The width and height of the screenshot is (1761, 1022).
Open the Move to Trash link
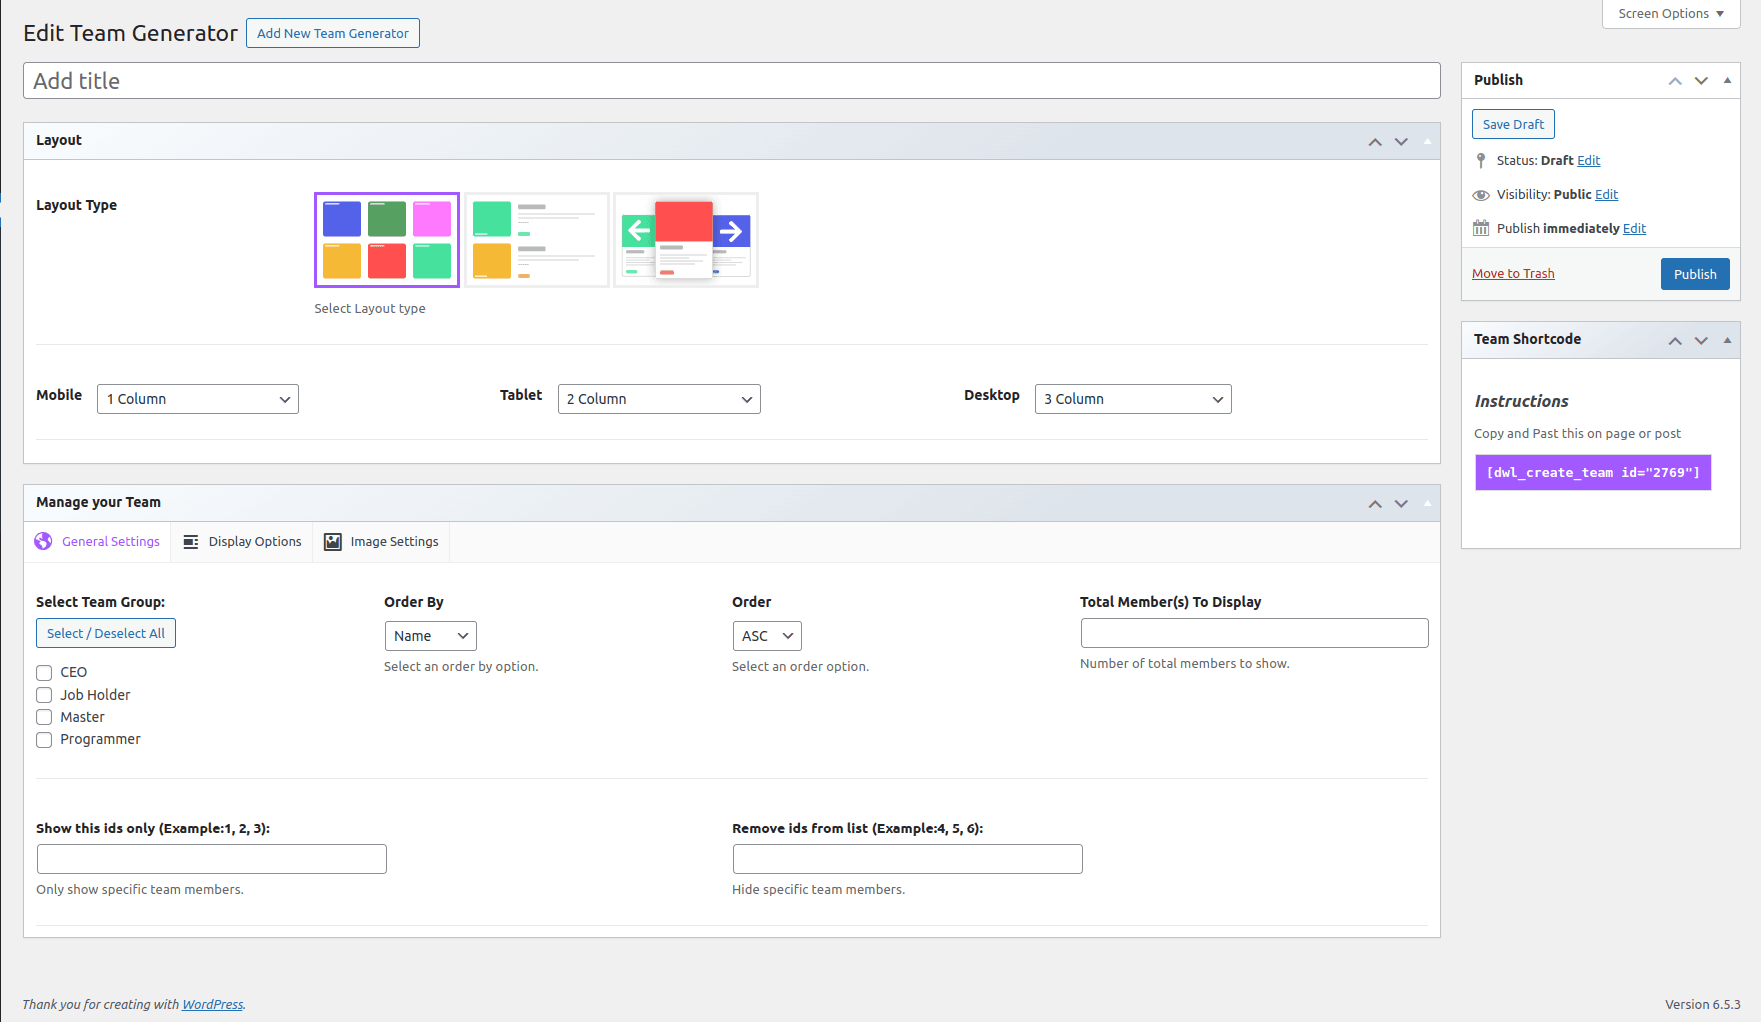(1513, 273)
